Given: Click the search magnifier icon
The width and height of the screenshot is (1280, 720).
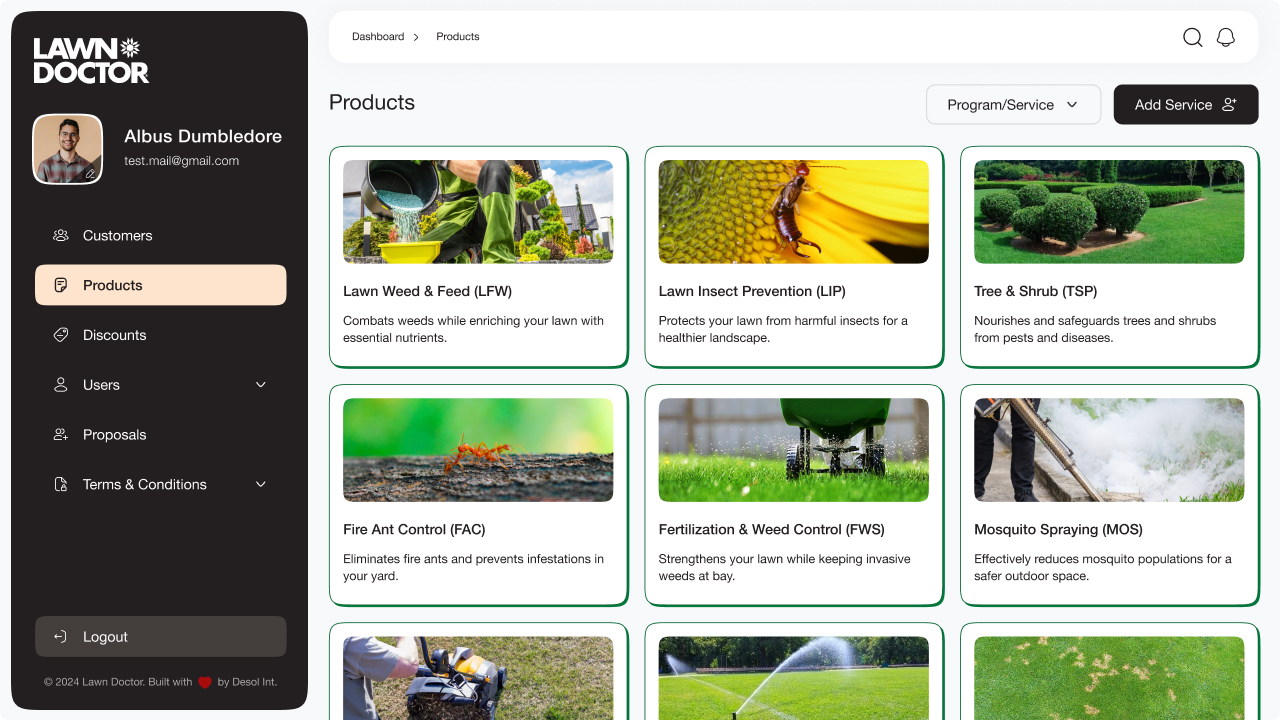Looking at the screenshot, I should click(1193, 37).
